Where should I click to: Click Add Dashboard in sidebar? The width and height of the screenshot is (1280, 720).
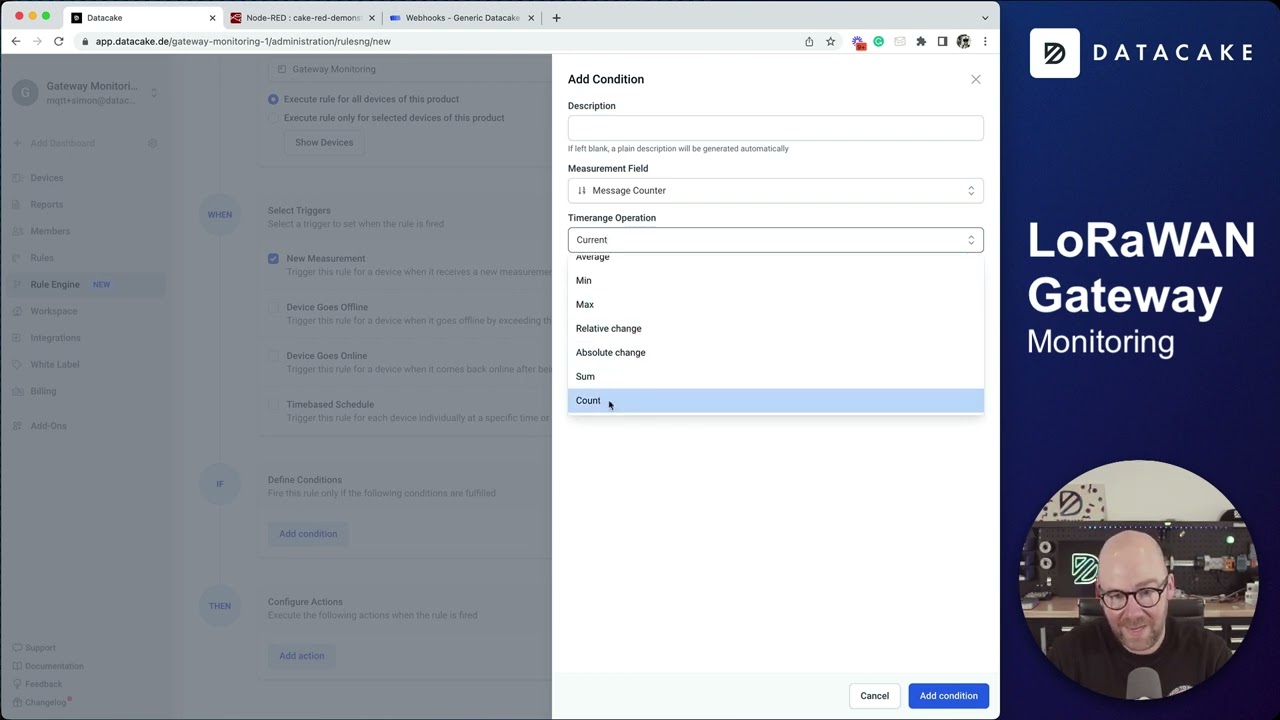(62, 143)
